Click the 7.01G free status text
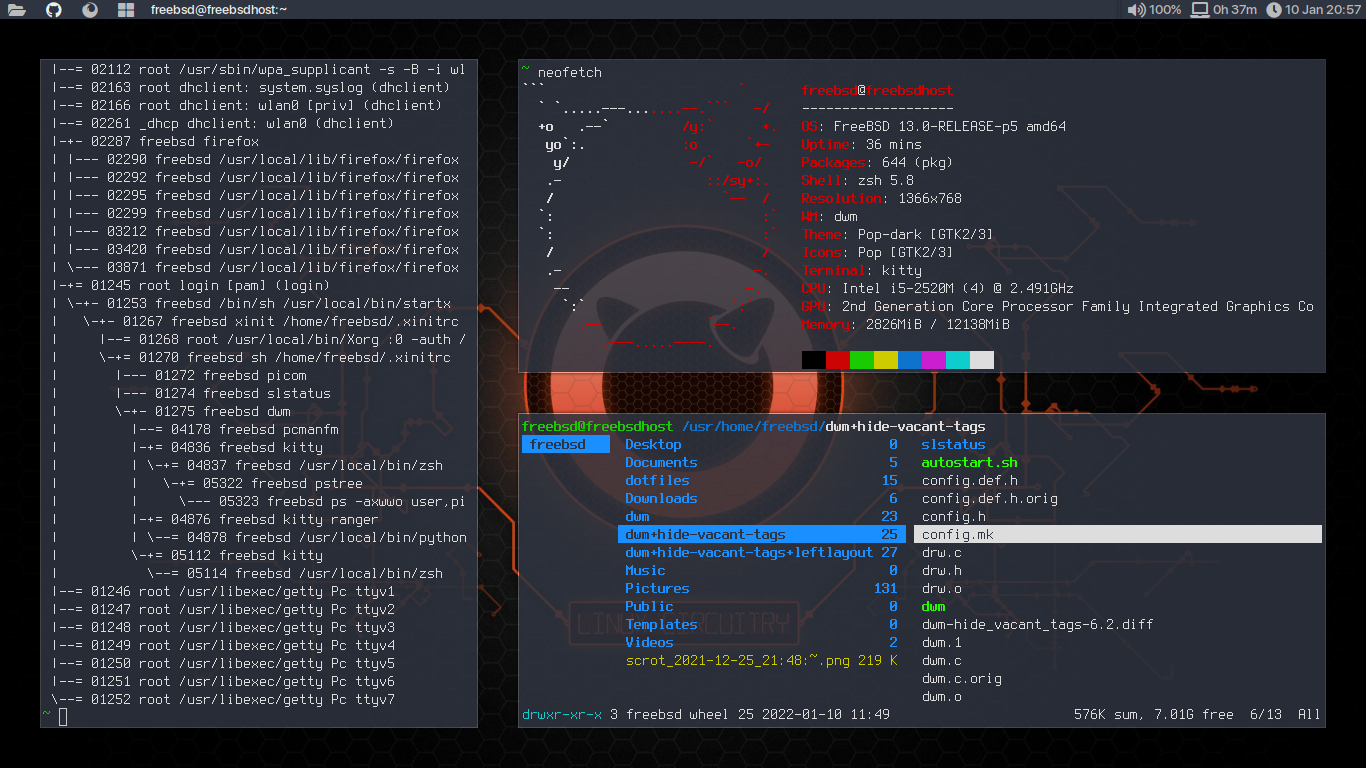Image resolution: width=1366 pixels, height=768 pixels. tap(1194, 715)
